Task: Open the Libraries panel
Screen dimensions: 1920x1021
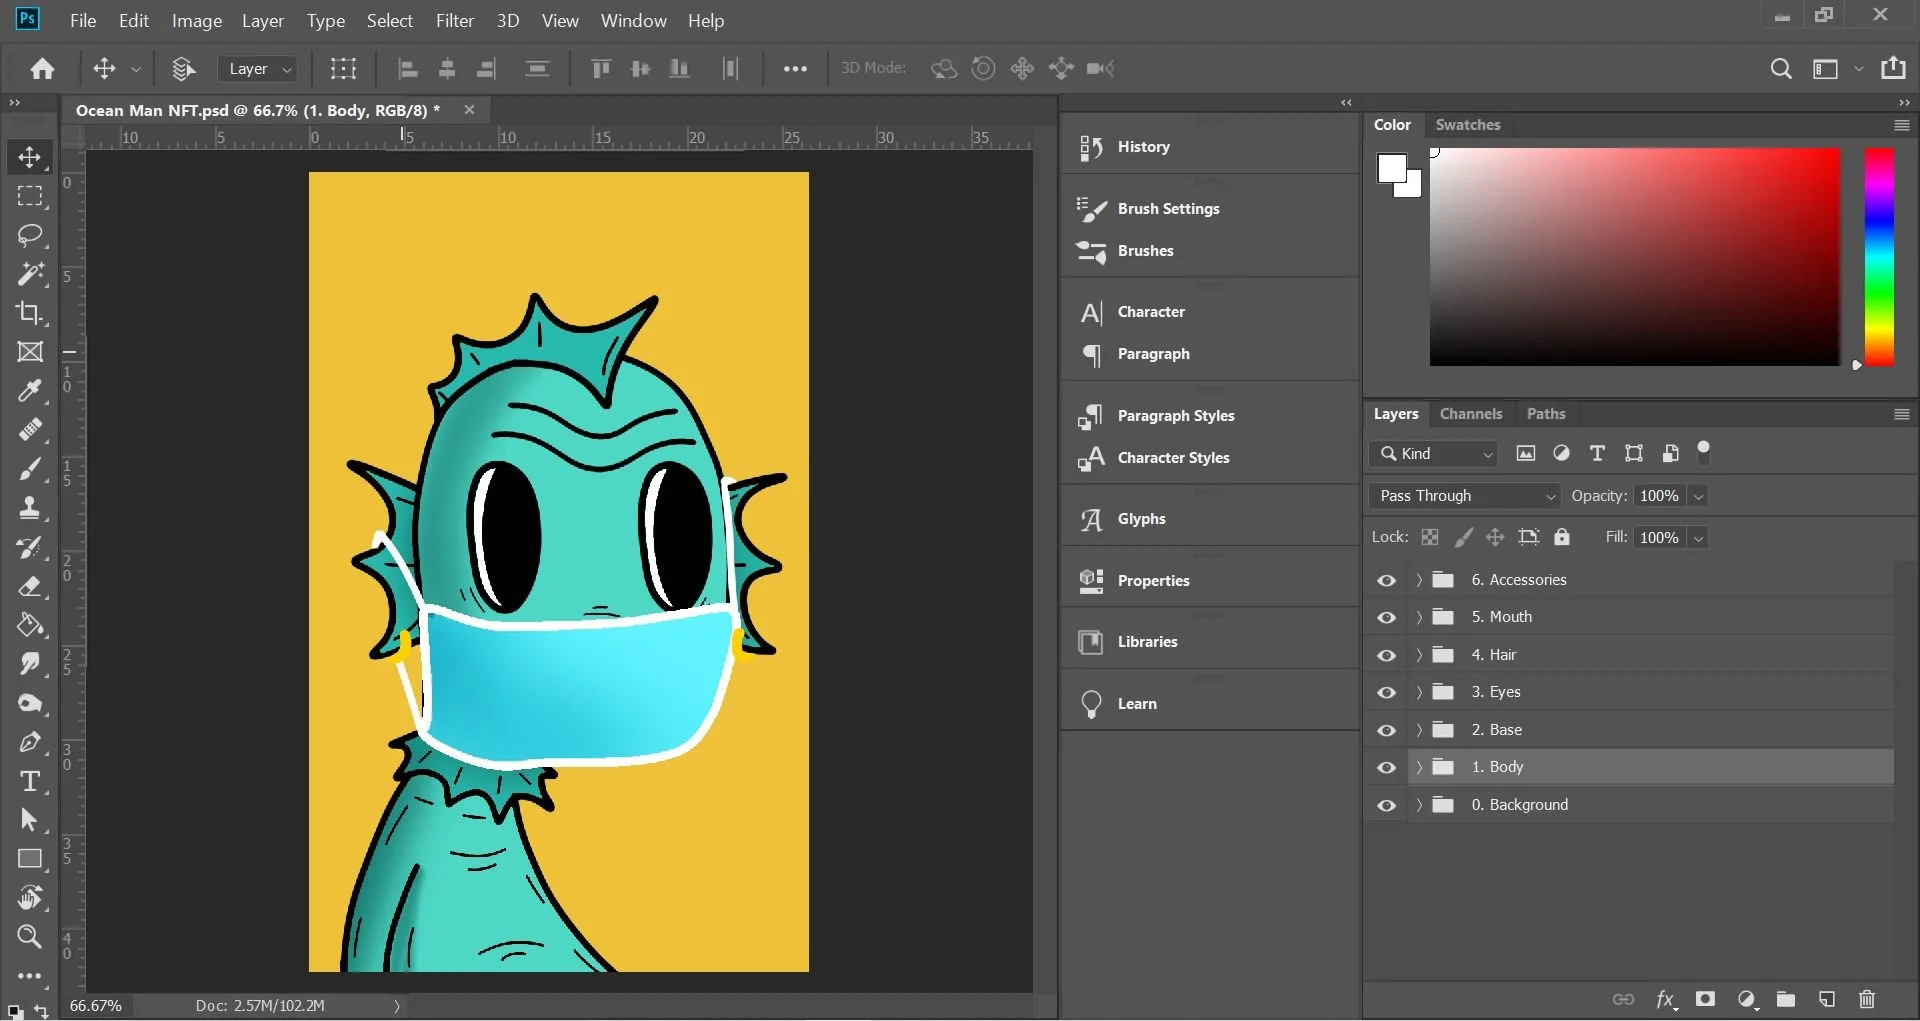Action: coord(1147,642)
